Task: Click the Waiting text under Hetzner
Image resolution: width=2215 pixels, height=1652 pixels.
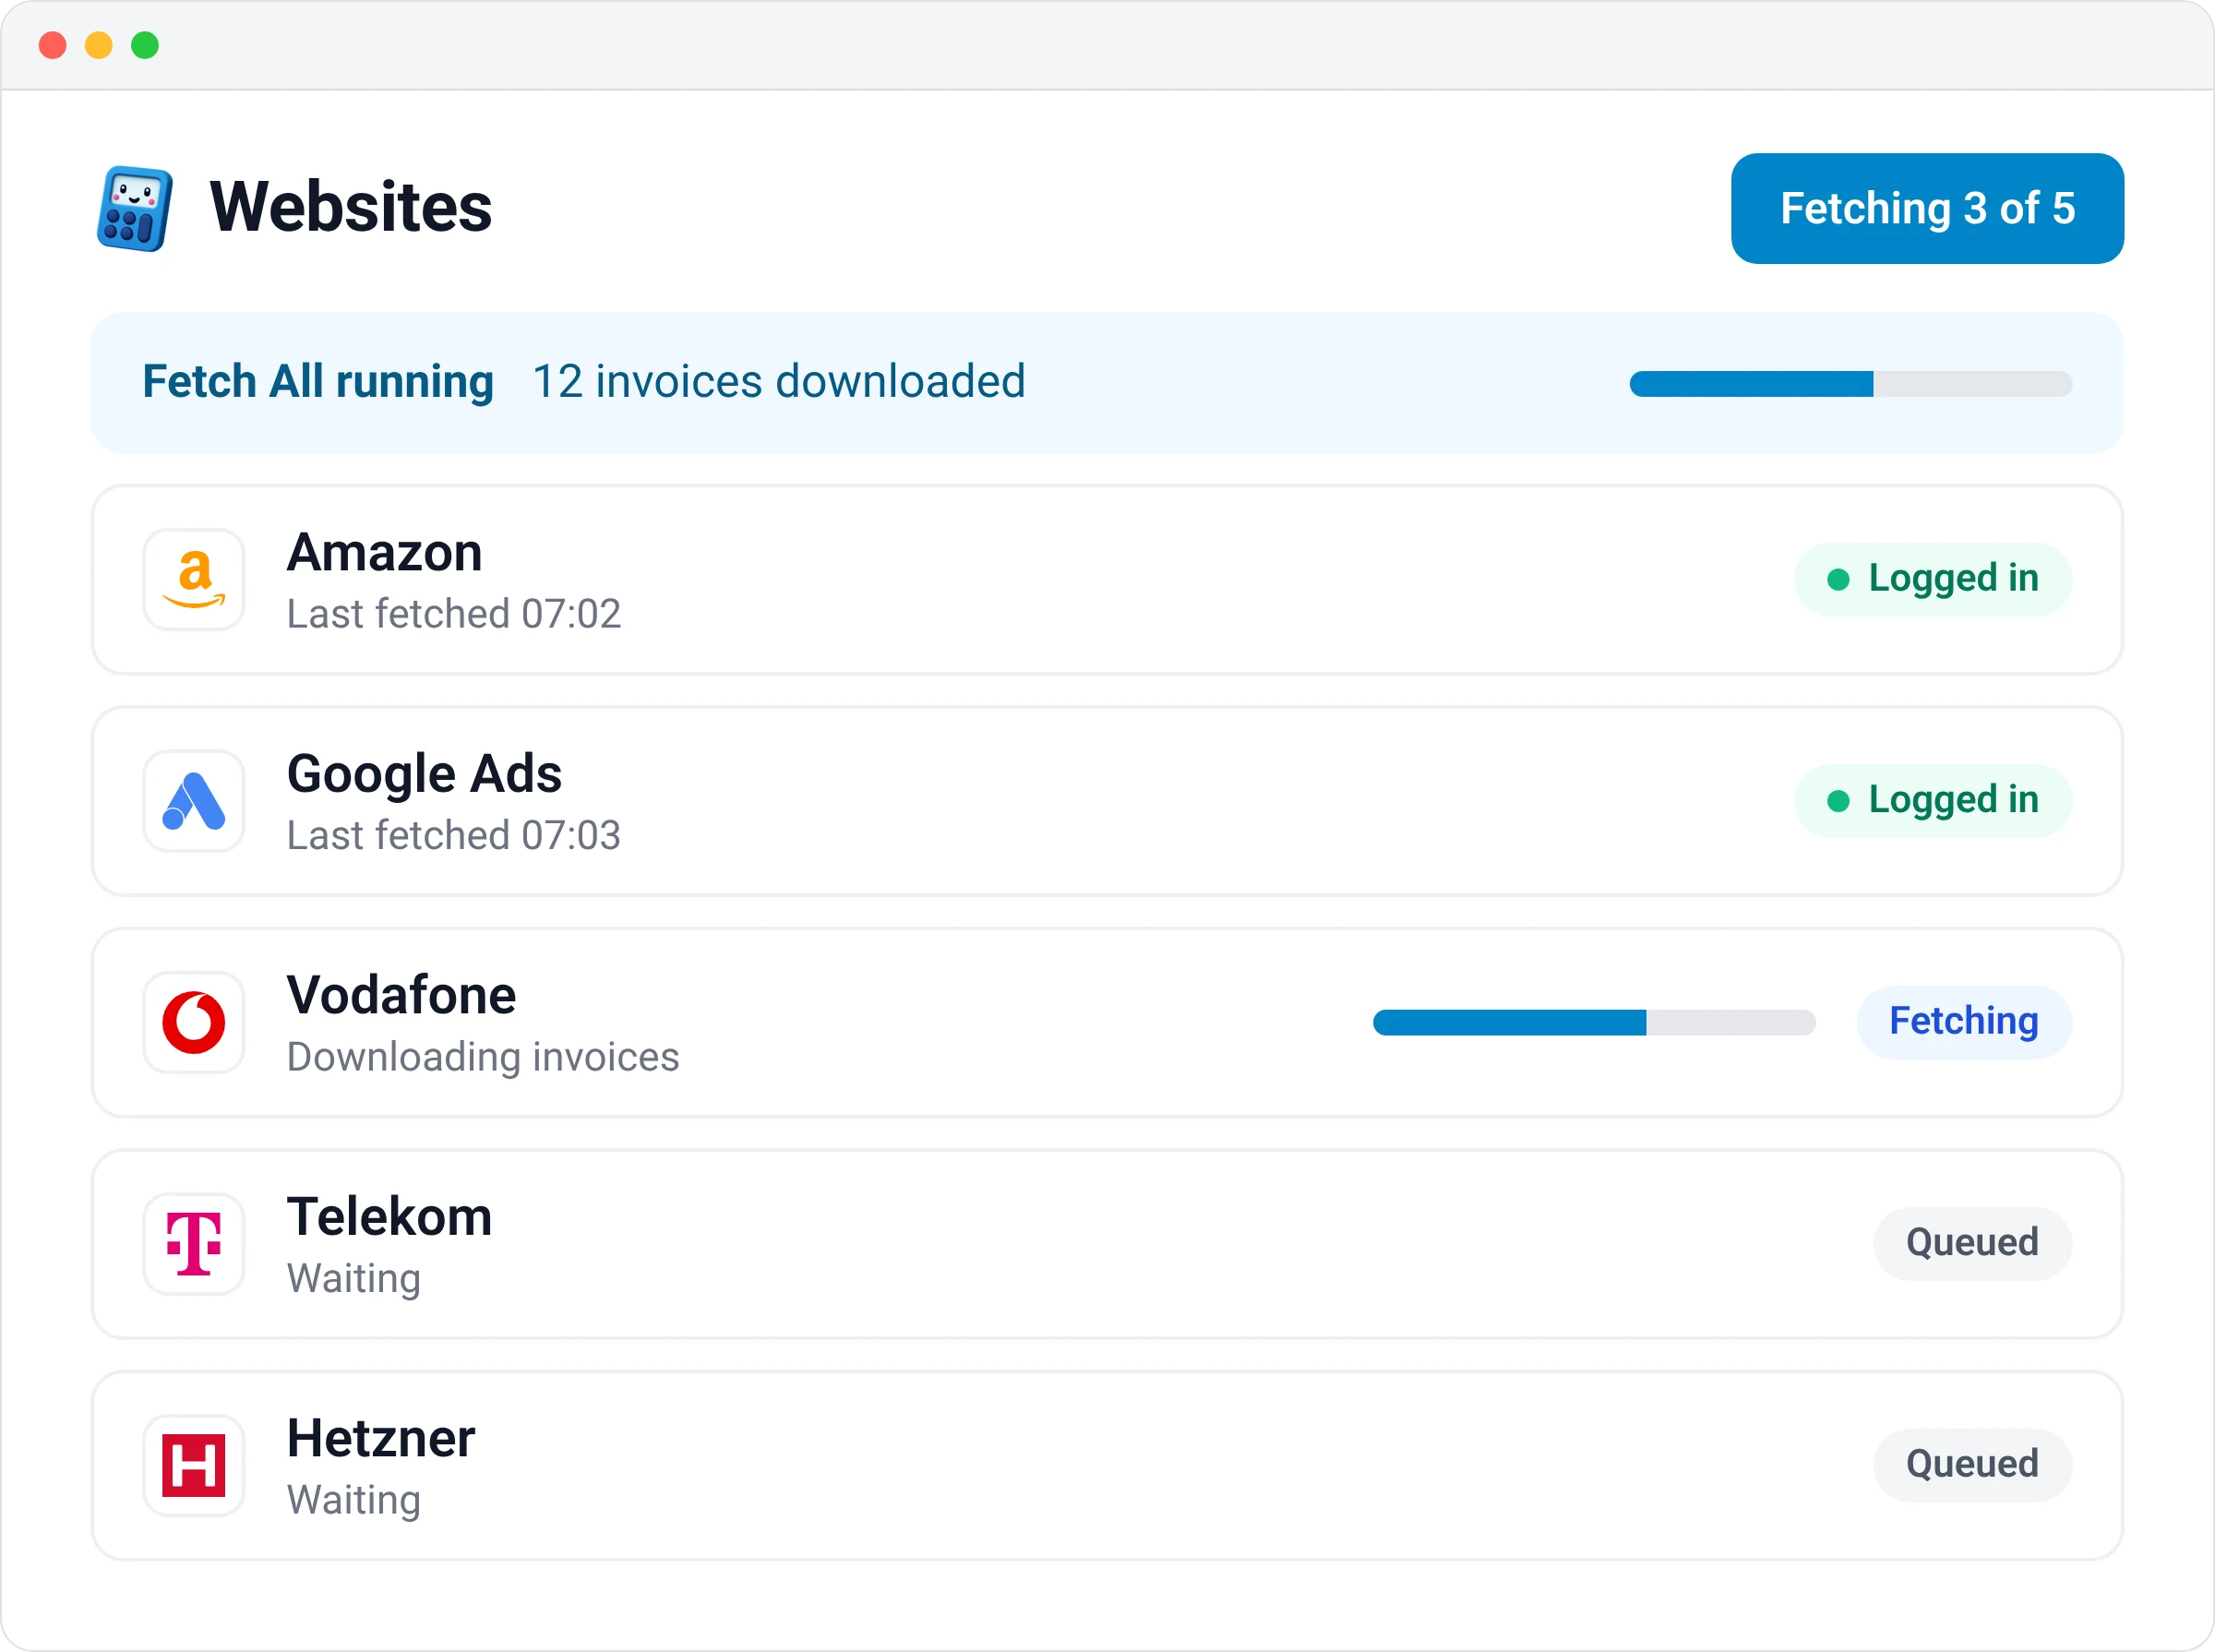Action: click(354, 1502)
